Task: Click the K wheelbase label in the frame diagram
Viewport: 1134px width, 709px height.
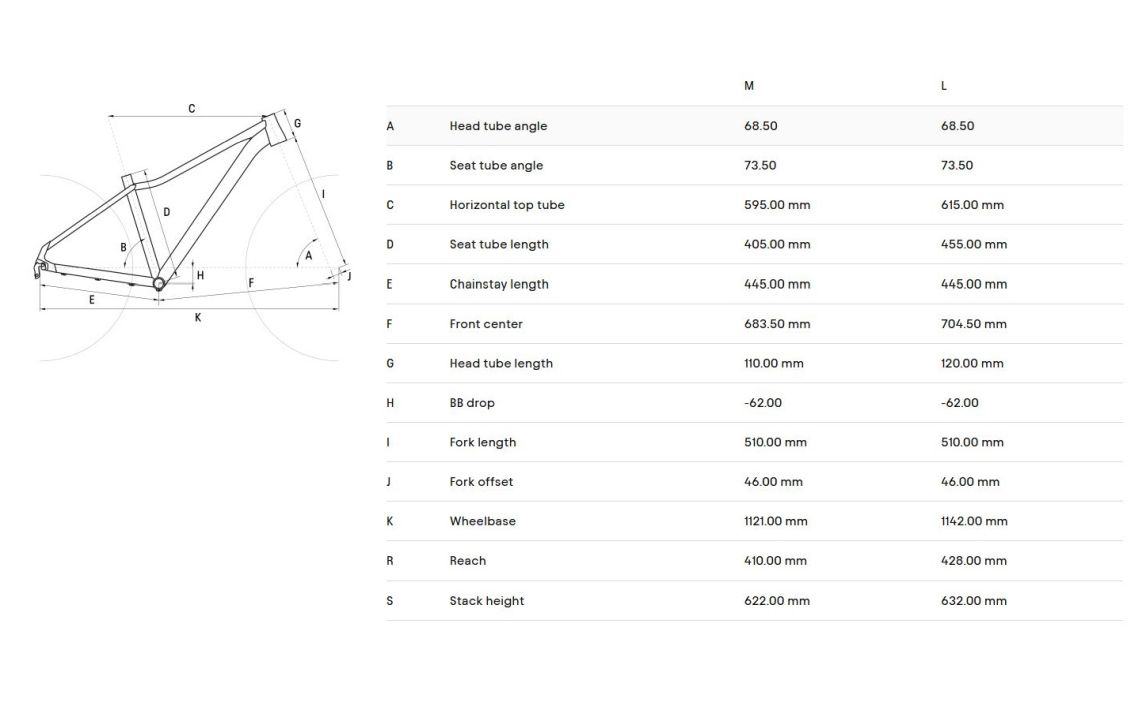Action: (198, 317)
